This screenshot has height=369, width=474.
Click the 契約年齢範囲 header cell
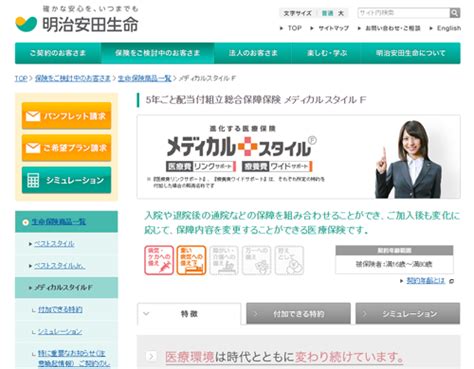click(x=394, y=250)
